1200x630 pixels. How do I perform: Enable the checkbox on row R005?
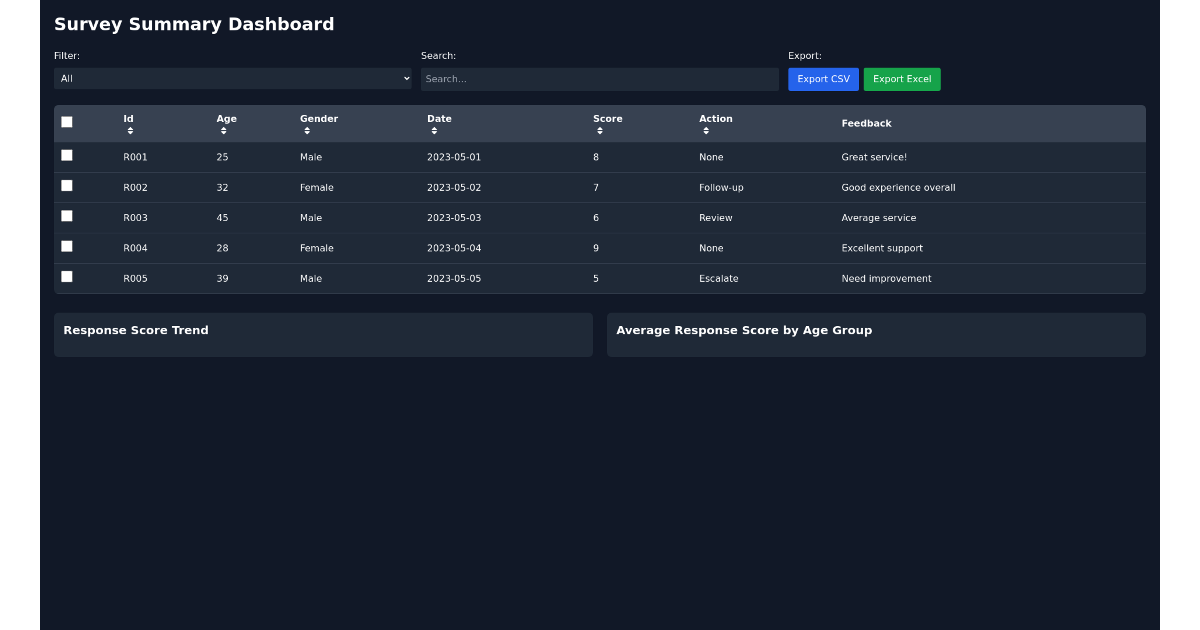click(67, 275)
